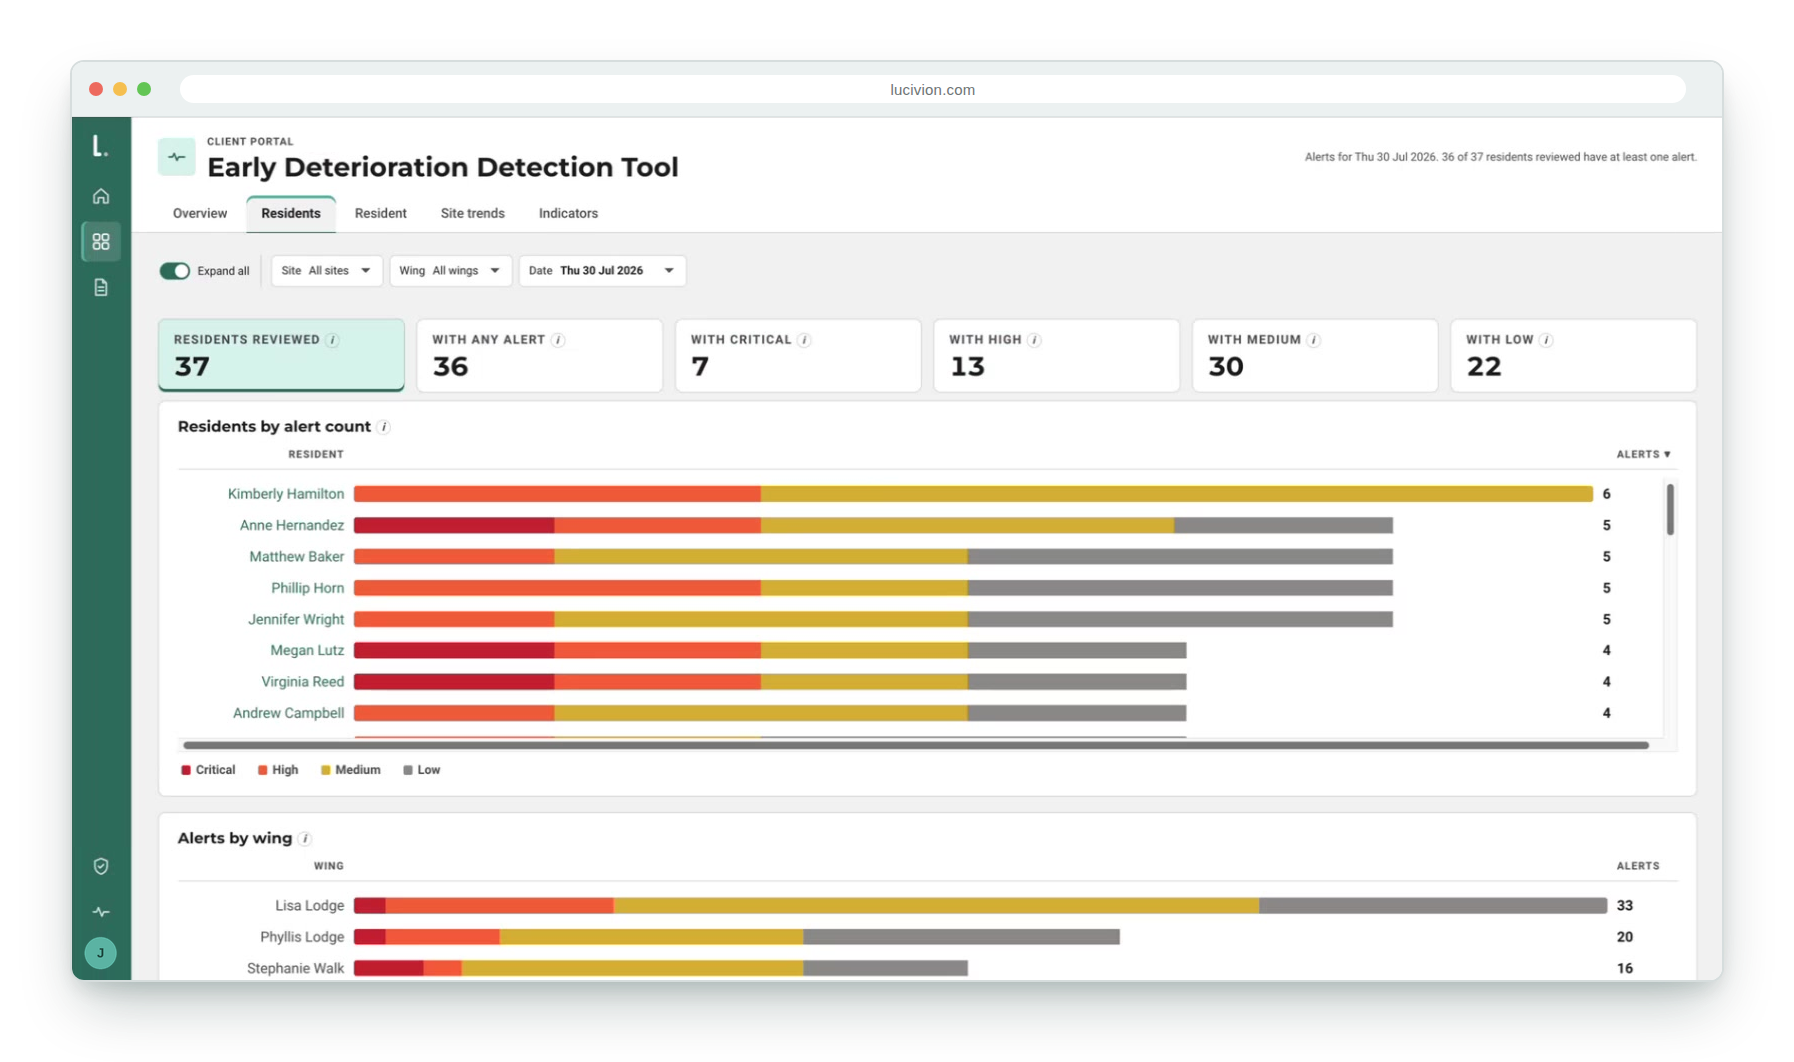Select the Residents Reviewed 37 card
Screen dimensions: 1794x1062
point(281,355)
